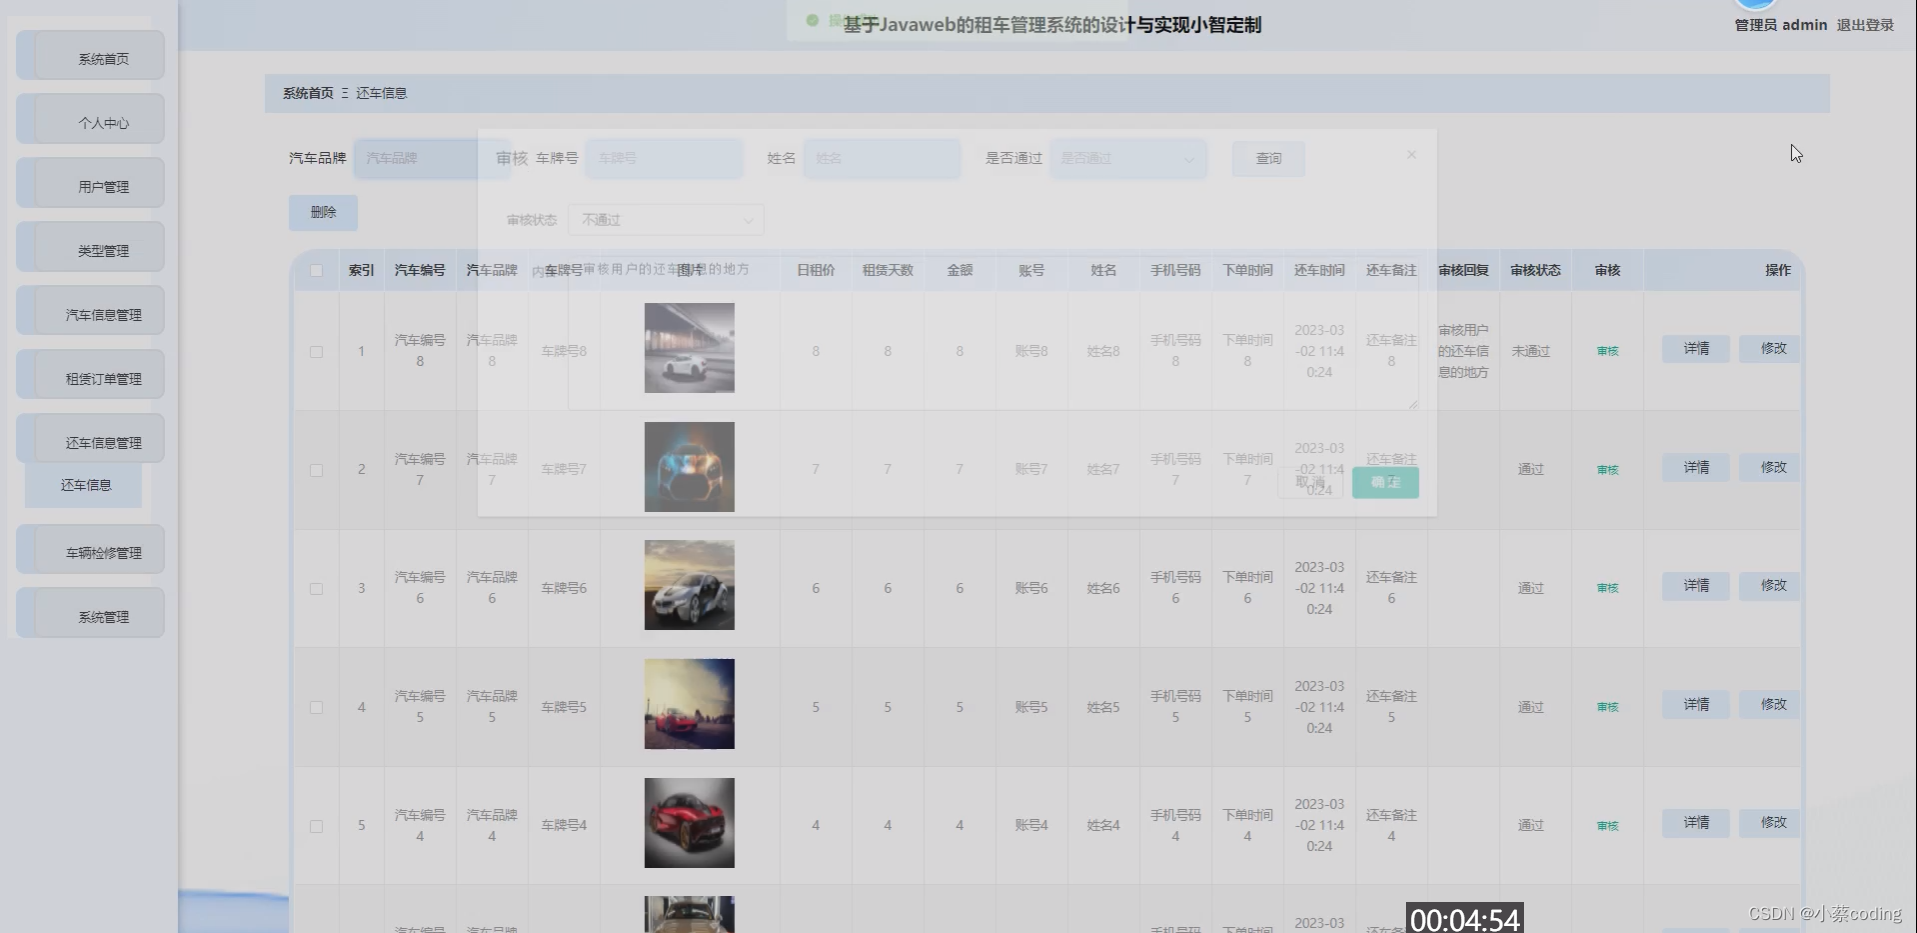This screenshot has width=1917, height=933.
Task: Check the checkbox for row 1
Action: click(316, 351)
